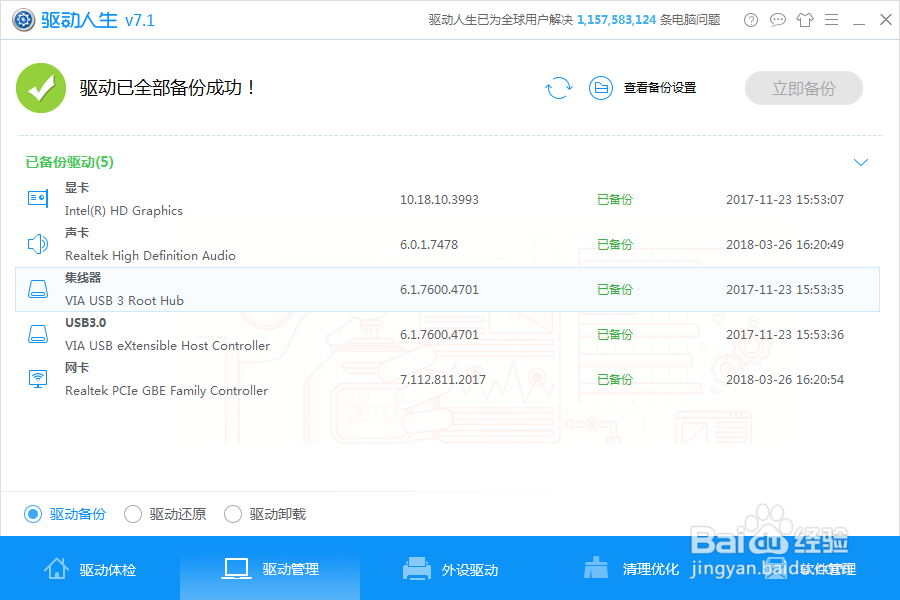
Task: Click the 网卡 network icon
Action: (x=38, y=379)
